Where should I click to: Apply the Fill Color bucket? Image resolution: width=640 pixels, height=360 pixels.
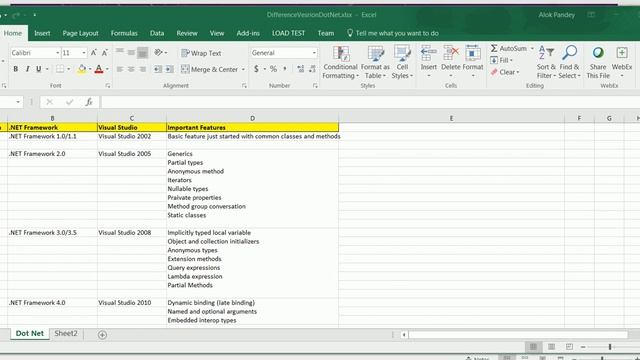[82, 69]
